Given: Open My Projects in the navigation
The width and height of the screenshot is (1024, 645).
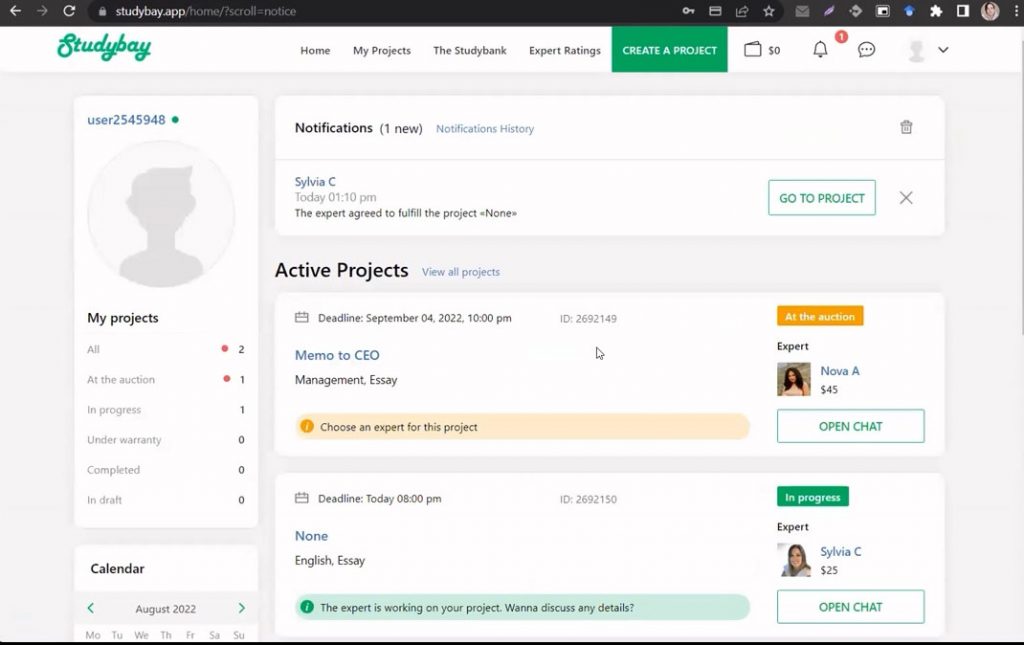Looking at the screenshot, I should [x=381, y=50].
